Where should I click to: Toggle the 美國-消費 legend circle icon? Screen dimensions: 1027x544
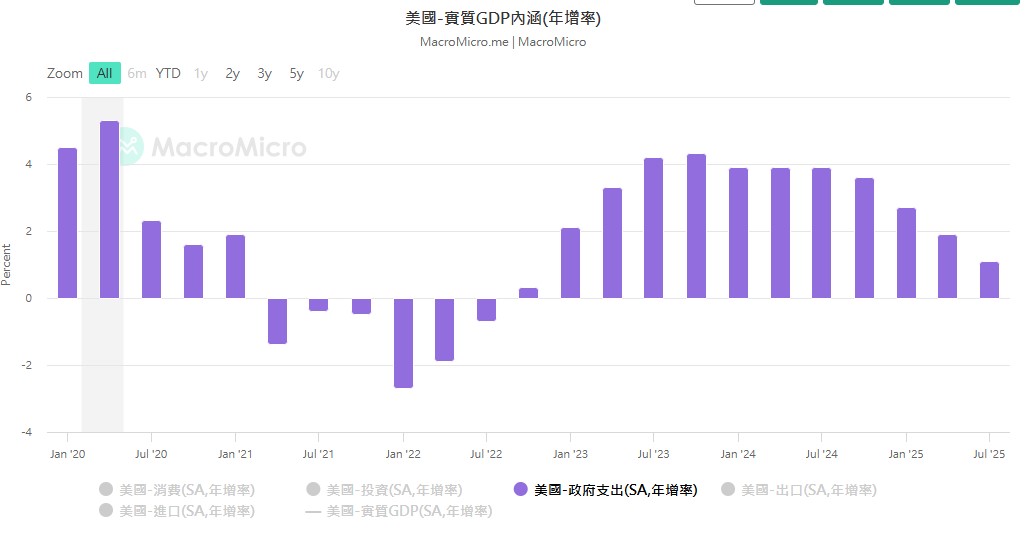(106, 490)
